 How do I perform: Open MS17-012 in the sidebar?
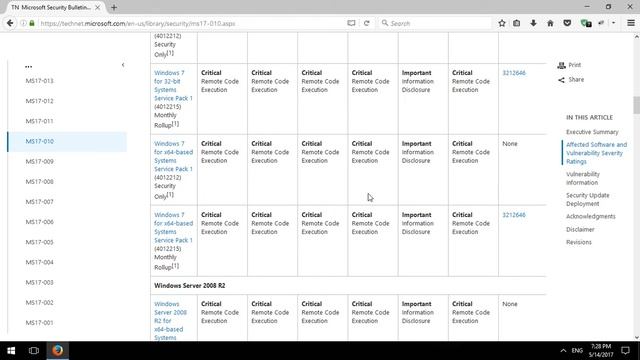(x=40, y=101)
